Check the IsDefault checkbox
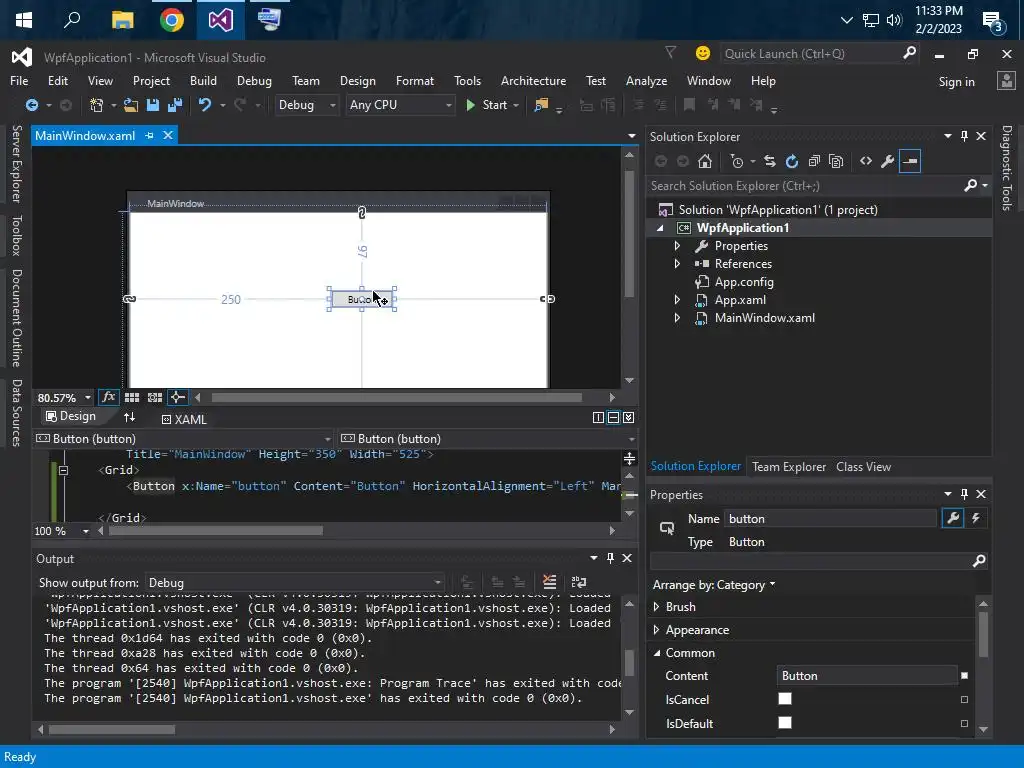1024x768 pixels. coord(785,722)
